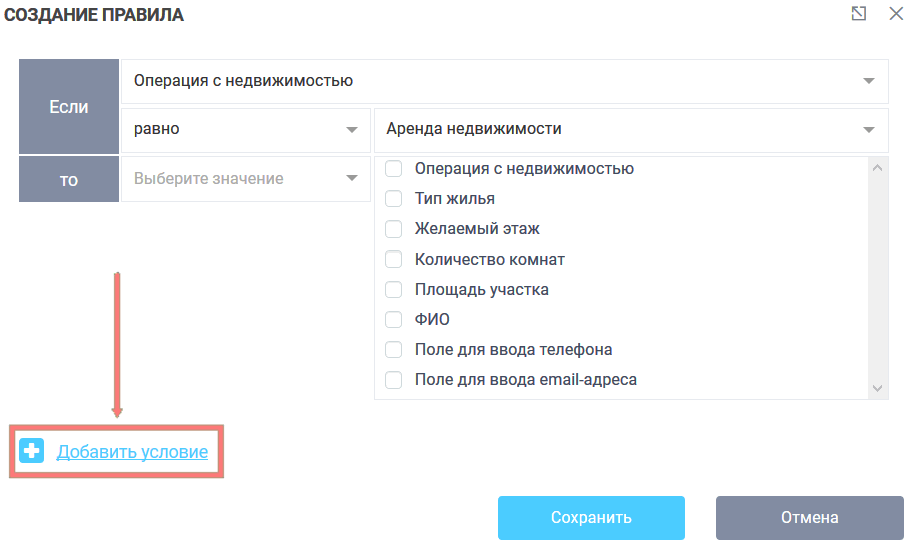Image resolution: width=909 pixels, height=543 pixels.
Task: Close the rule creation dialog
Action: (x=896, y=13)
